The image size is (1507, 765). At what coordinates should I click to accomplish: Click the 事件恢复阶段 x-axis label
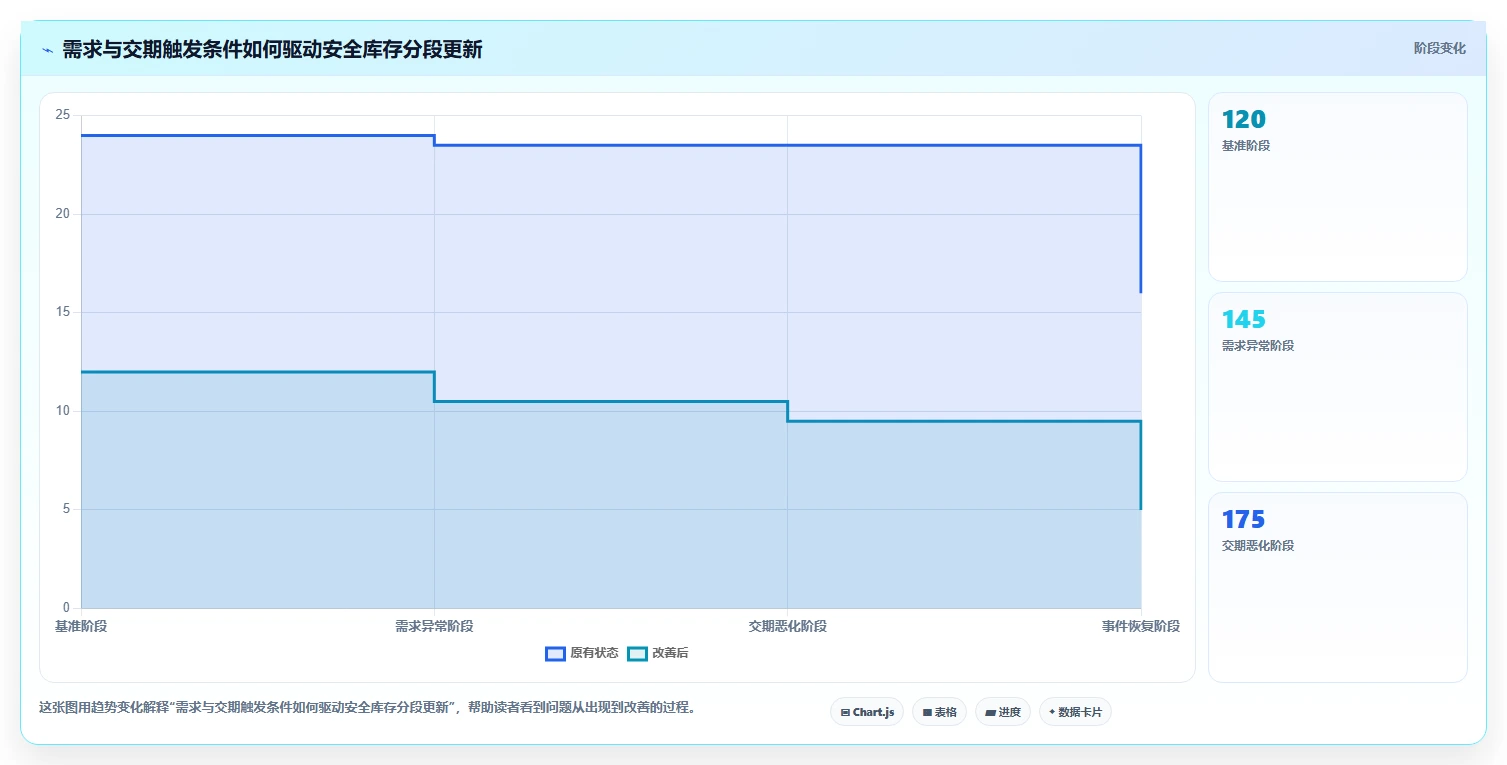pos(1141,626)
